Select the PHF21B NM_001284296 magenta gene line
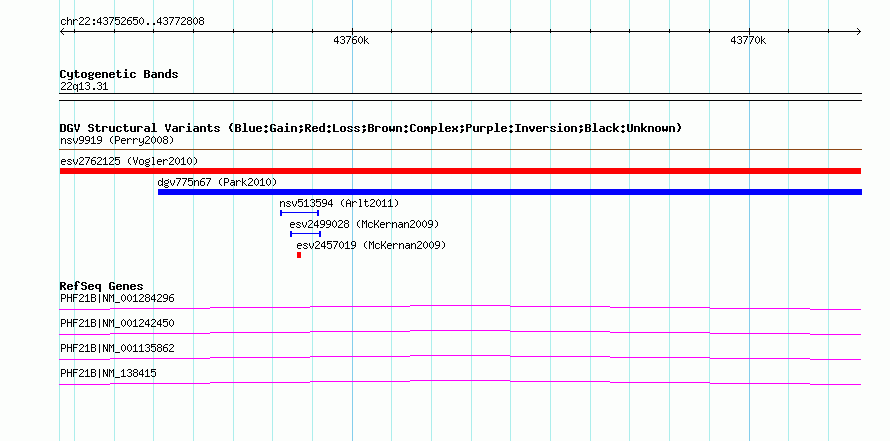Image resolution: width=890 pixels, height=441 pixels. coord(460,308)
